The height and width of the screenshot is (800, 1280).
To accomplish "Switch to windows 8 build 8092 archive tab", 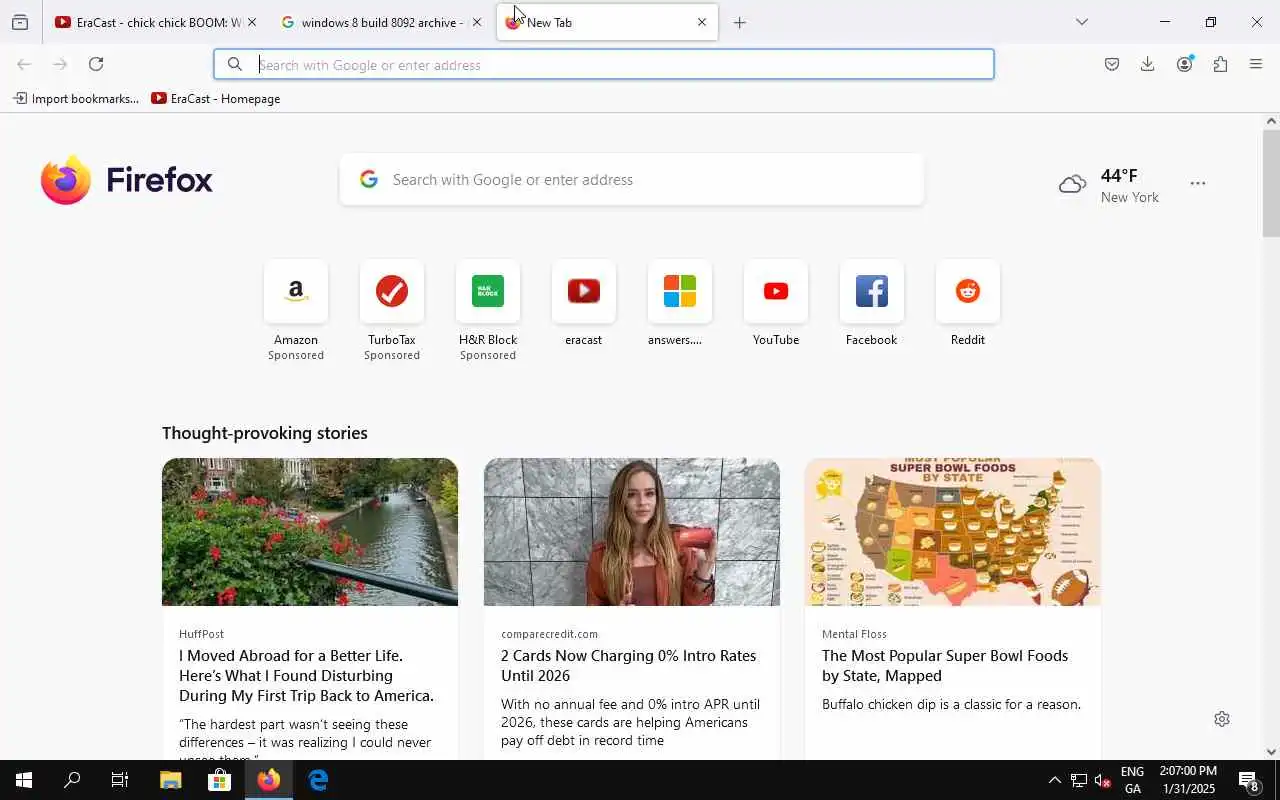I will pyautogui.click(x=372, y=22).
